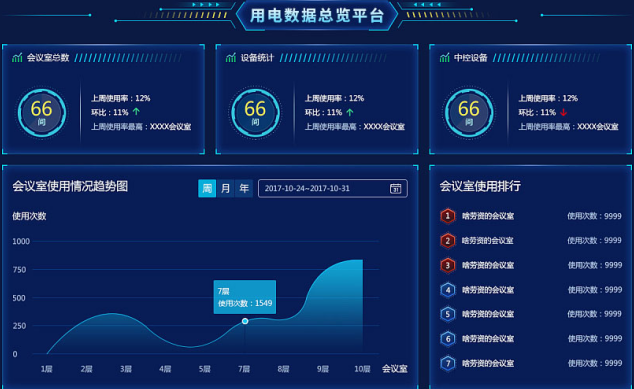This screenshot has width=634, height=389.
Task: Click the chart icon beside 中控设备
Action: pyautogui.click(x=444, y=58)
